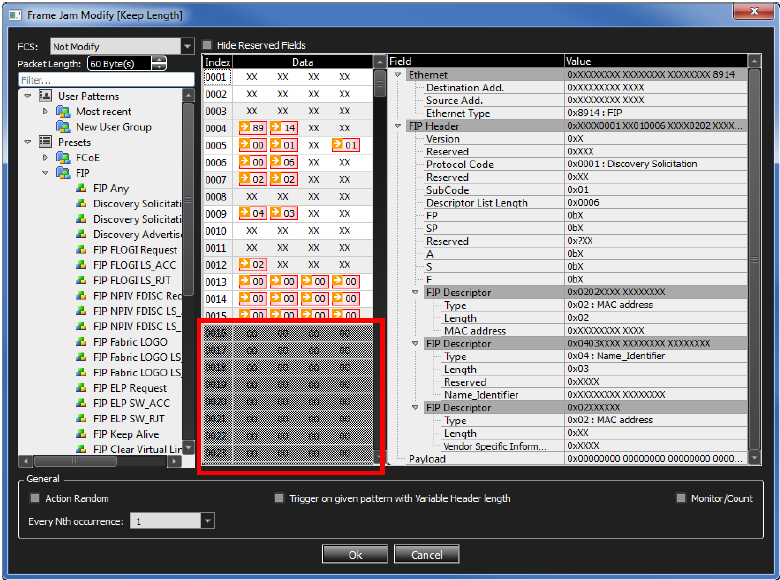
Task: Select the FIP FLOGI LS_RJT preset icon
Action: pyautogui.click(x=81, y=280)
